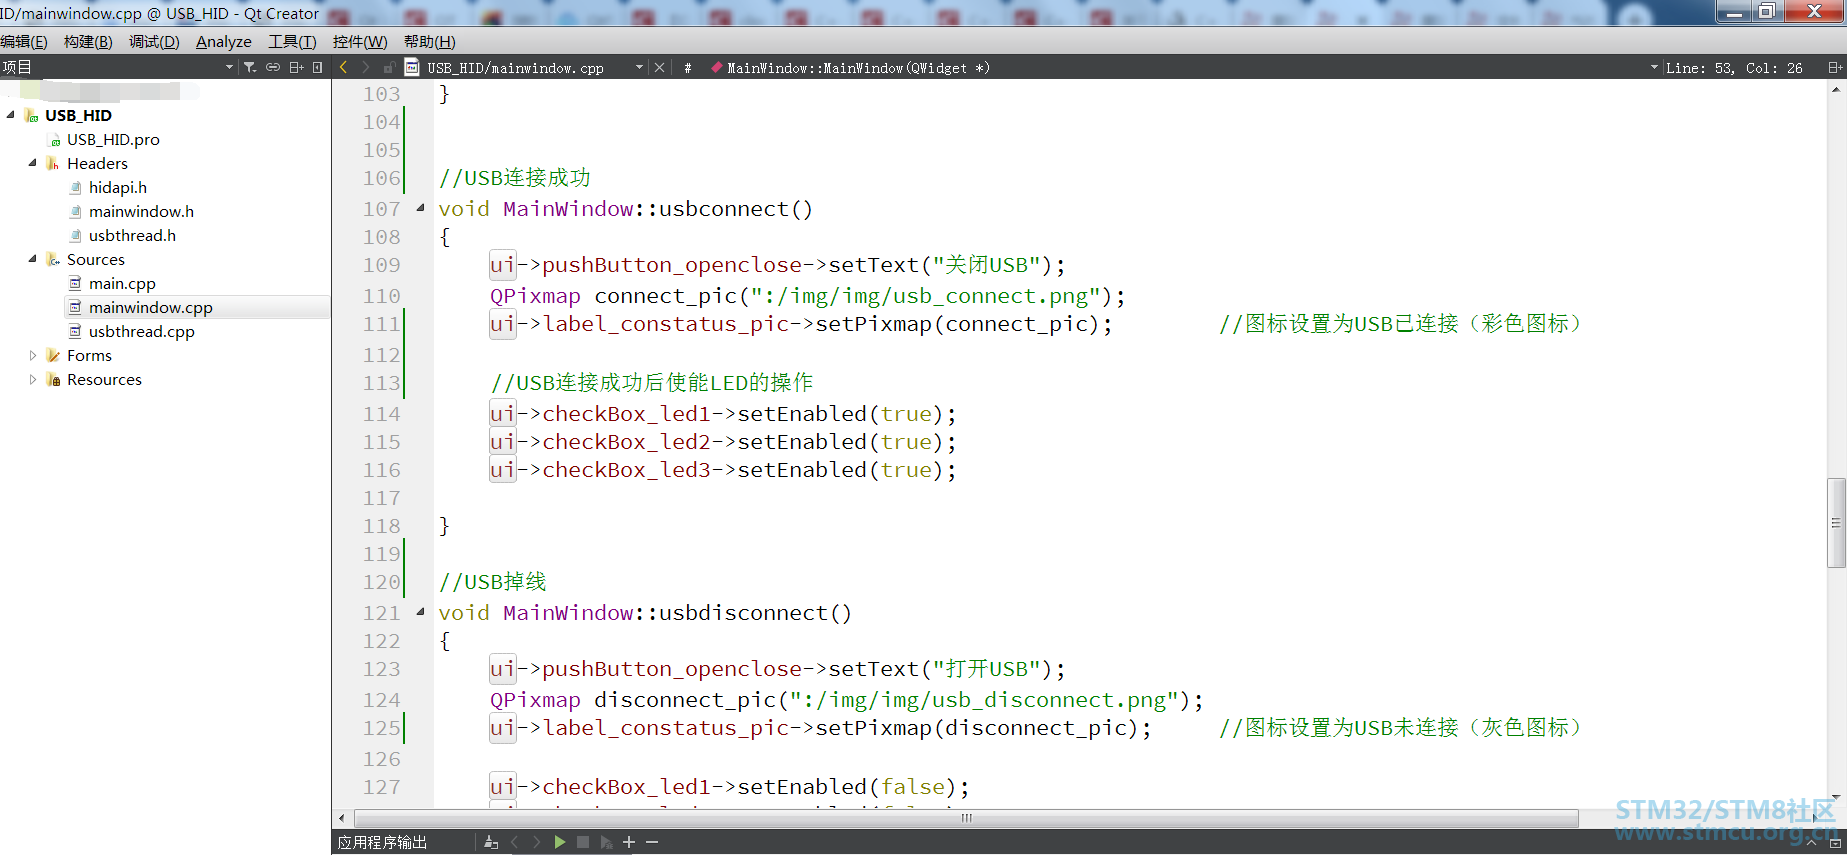This screenshot has height=855, width=1847.
Task: Expand the Resources folder
Action: point(33,379)
